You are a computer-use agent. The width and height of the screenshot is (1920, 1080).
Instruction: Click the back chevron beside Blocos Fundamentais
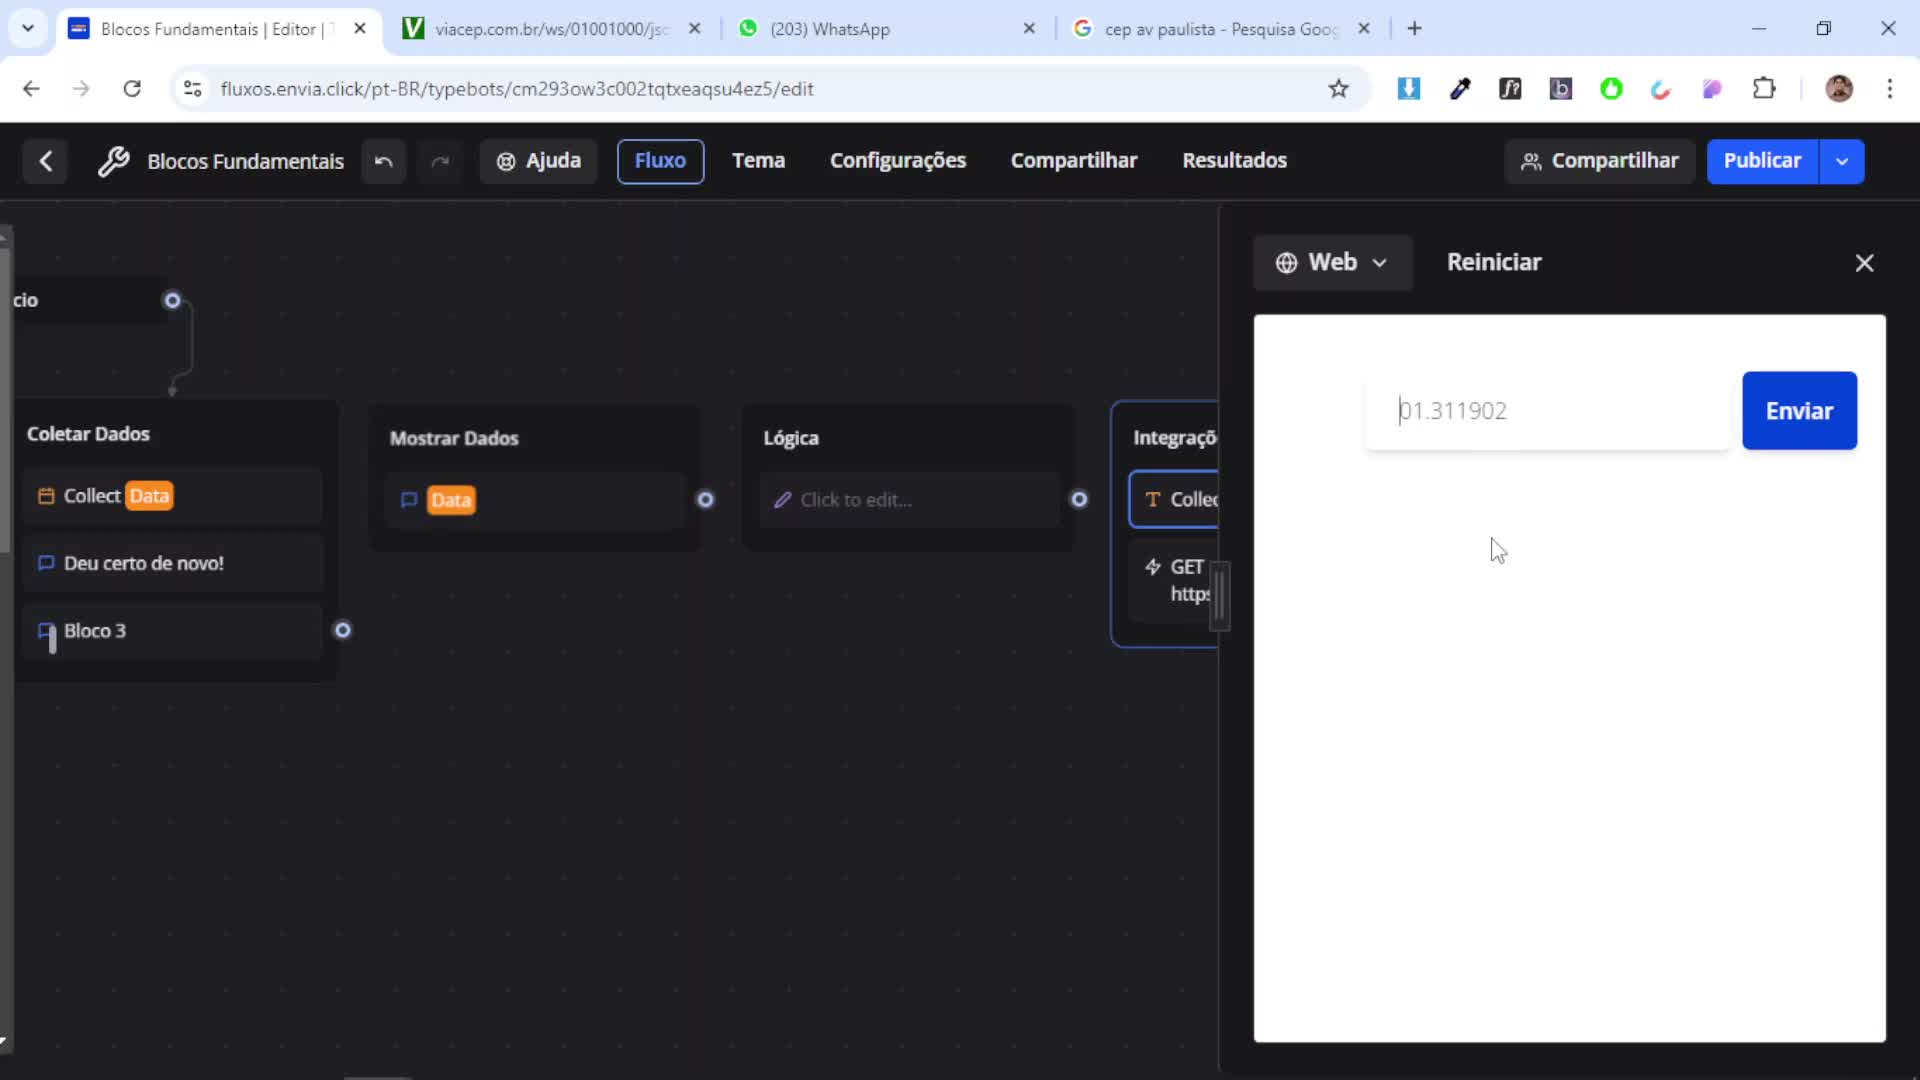coord(46,161)
